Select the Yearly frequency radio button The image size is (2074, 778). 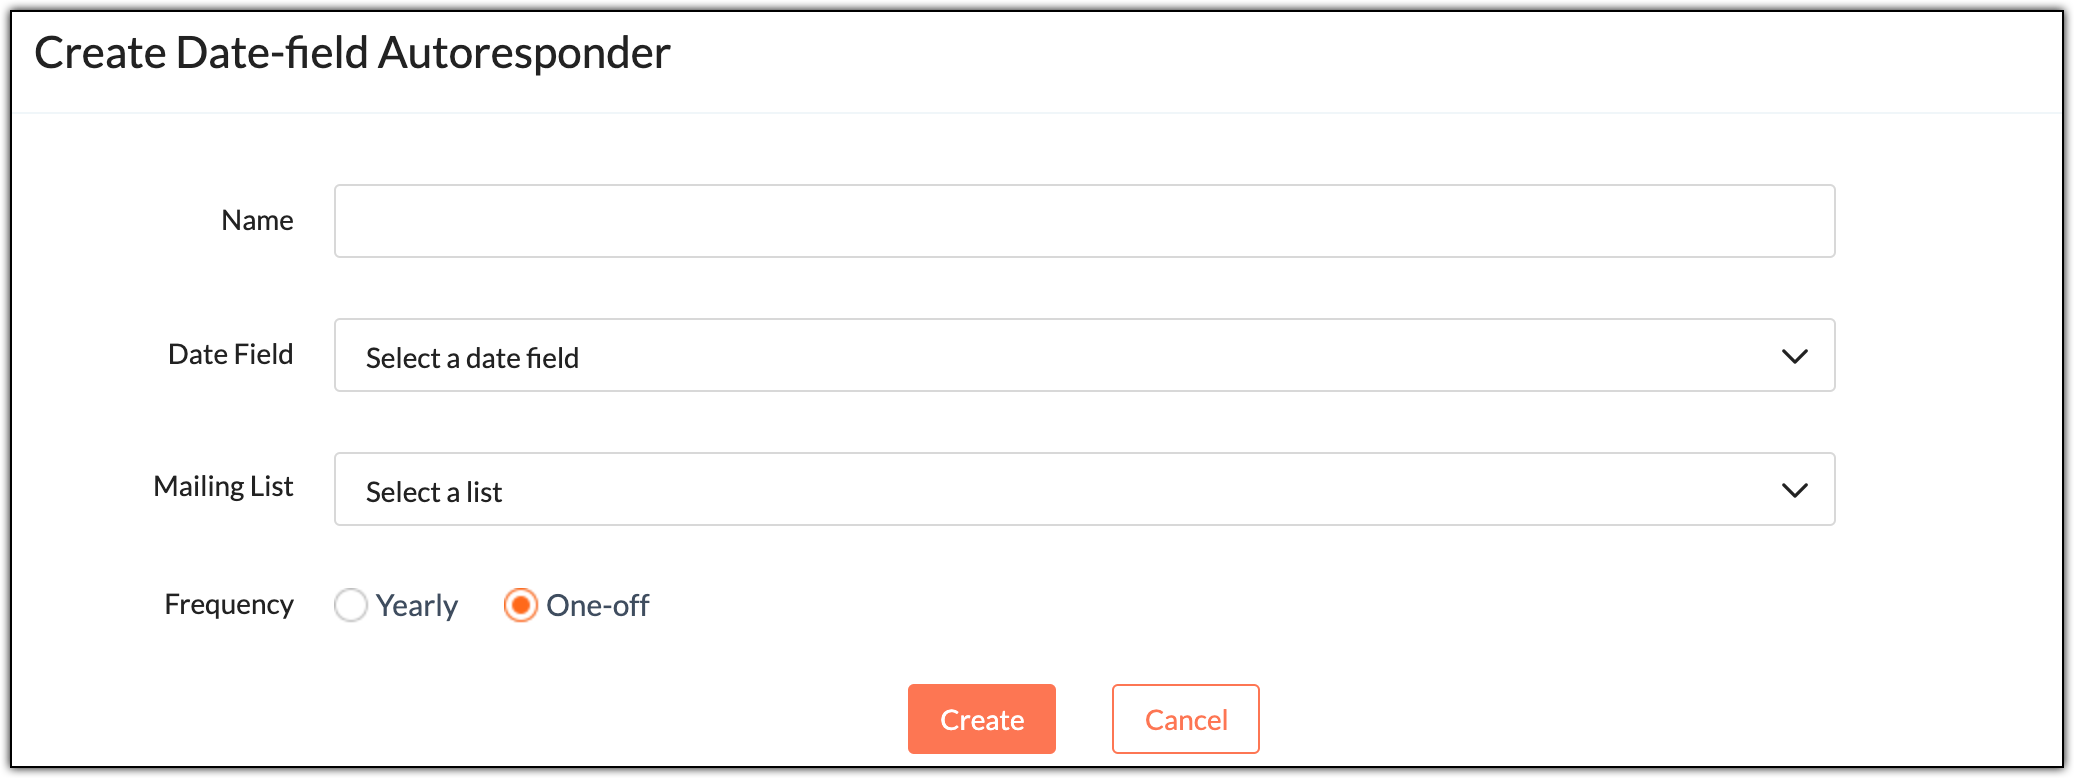tap(351, 605)
